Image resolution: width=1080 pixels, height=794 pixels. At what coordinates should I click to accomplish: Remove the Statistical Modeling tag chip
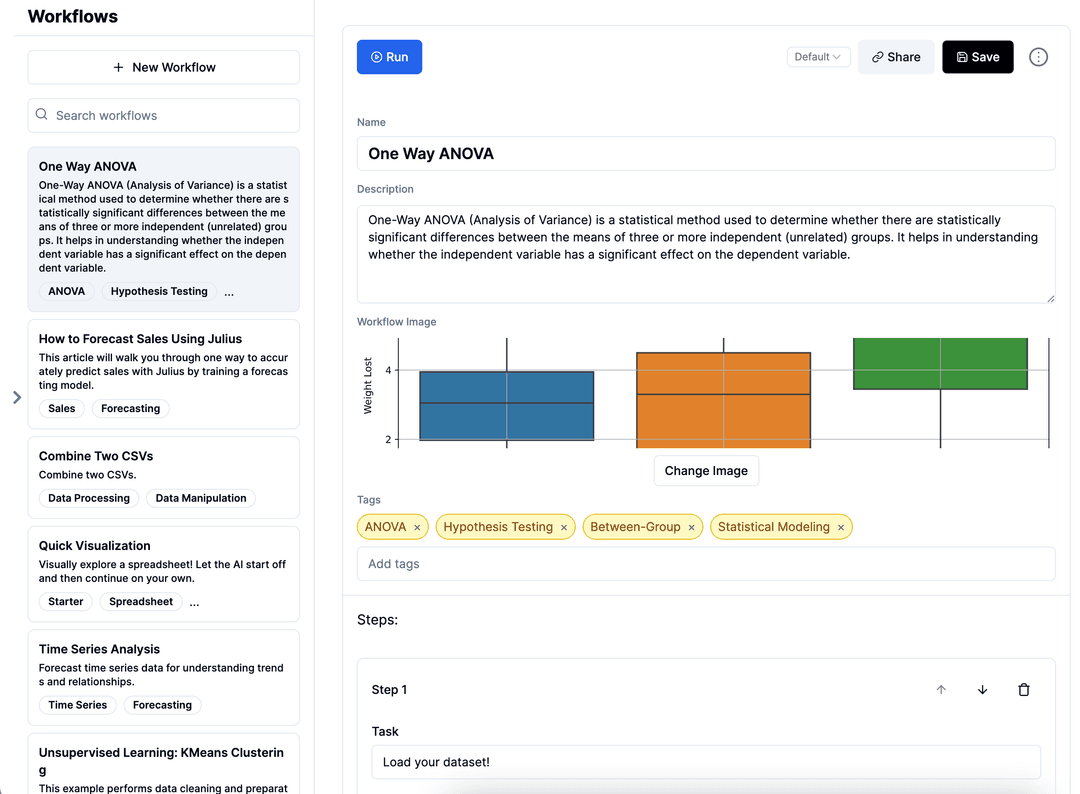click(x=841, y=527)
